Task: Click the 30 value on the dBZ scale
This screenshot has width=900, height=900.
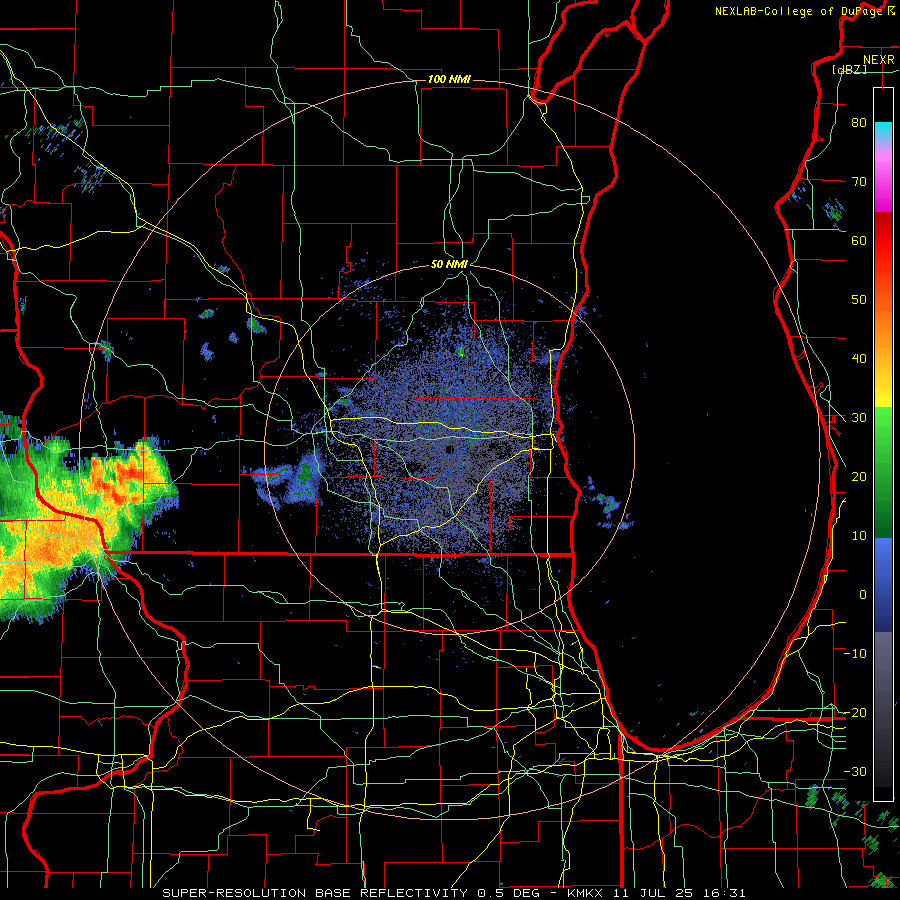Action: pyautogui.click(x=859, y=418)
